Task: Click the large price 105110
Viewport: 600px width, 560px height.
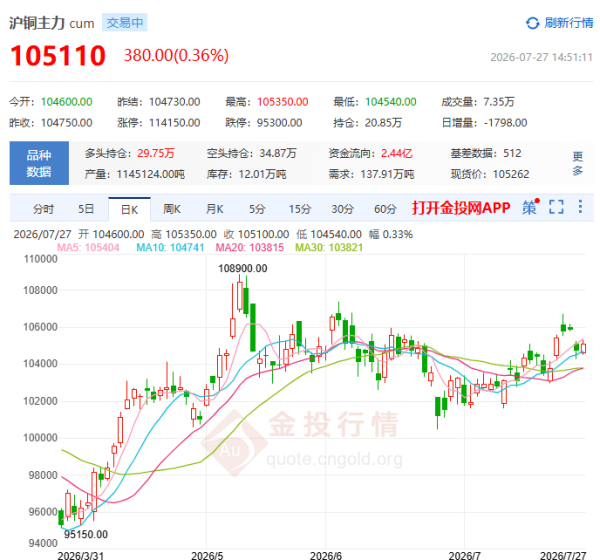Action: pyautogui.click(x=58, y=56)
